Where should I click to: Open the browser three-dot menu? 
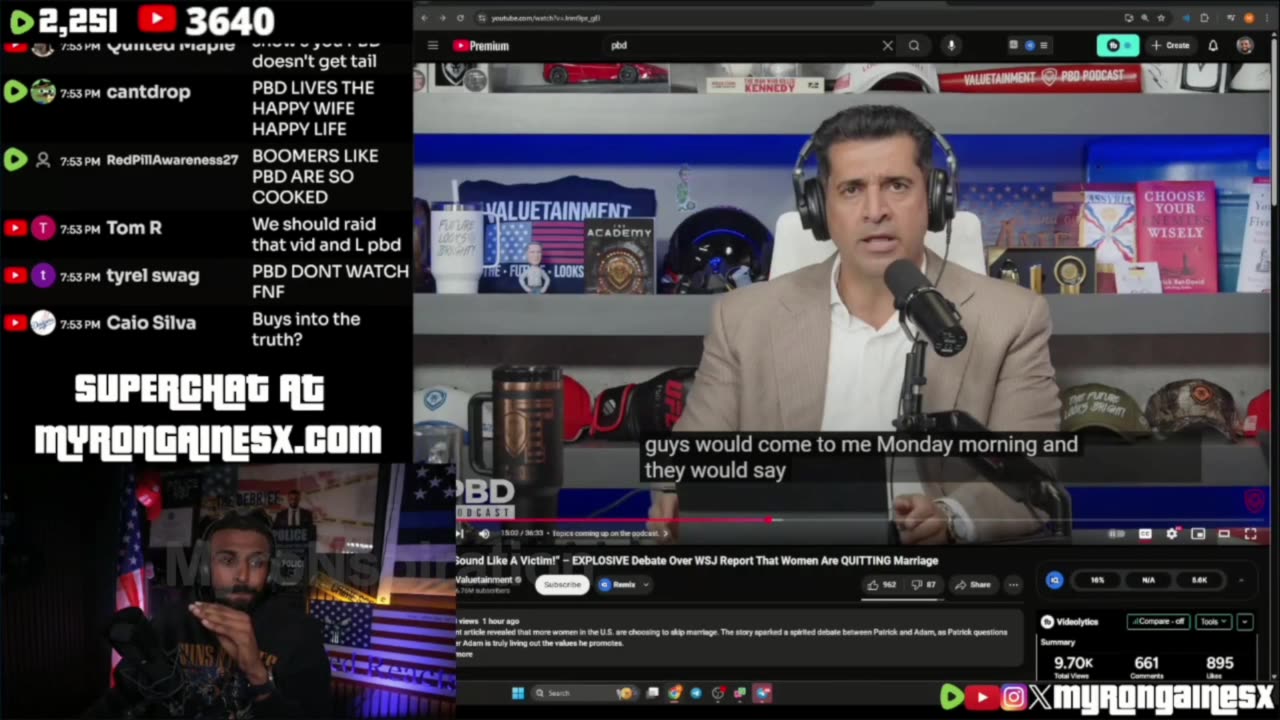(1267, 18)
